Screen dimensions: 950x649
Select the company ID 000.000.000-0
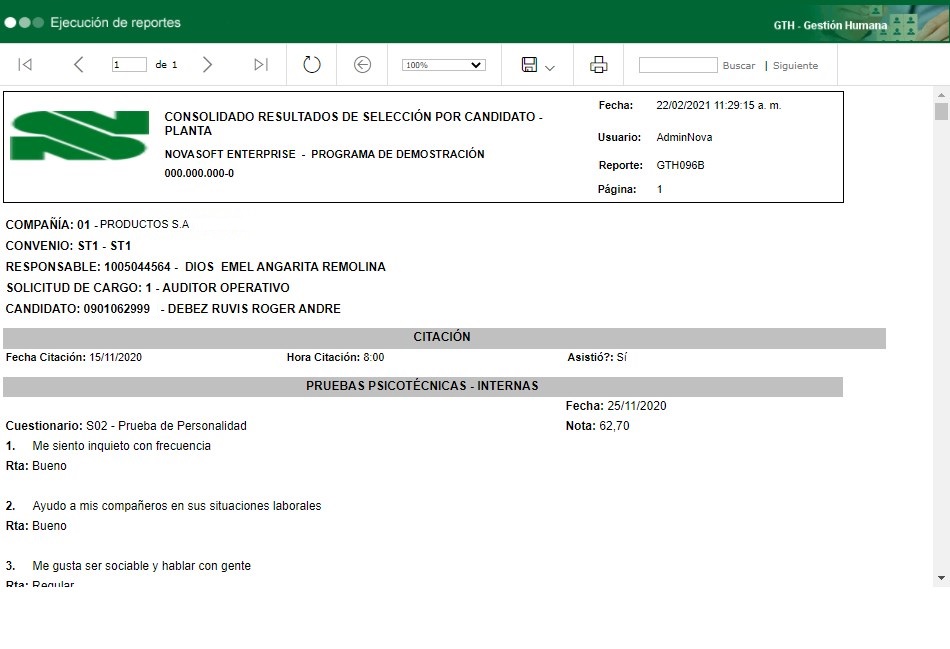point(199,173)
